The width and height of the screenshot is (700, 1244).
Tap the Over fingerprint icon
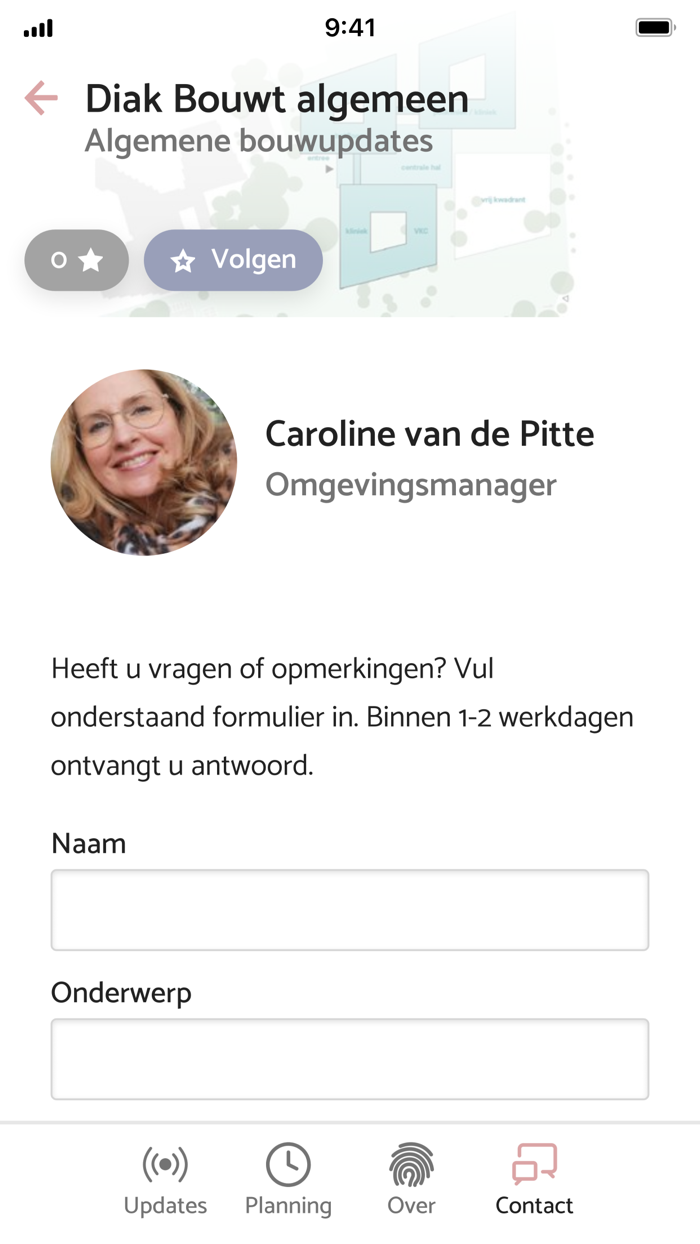click(411, 1164)
